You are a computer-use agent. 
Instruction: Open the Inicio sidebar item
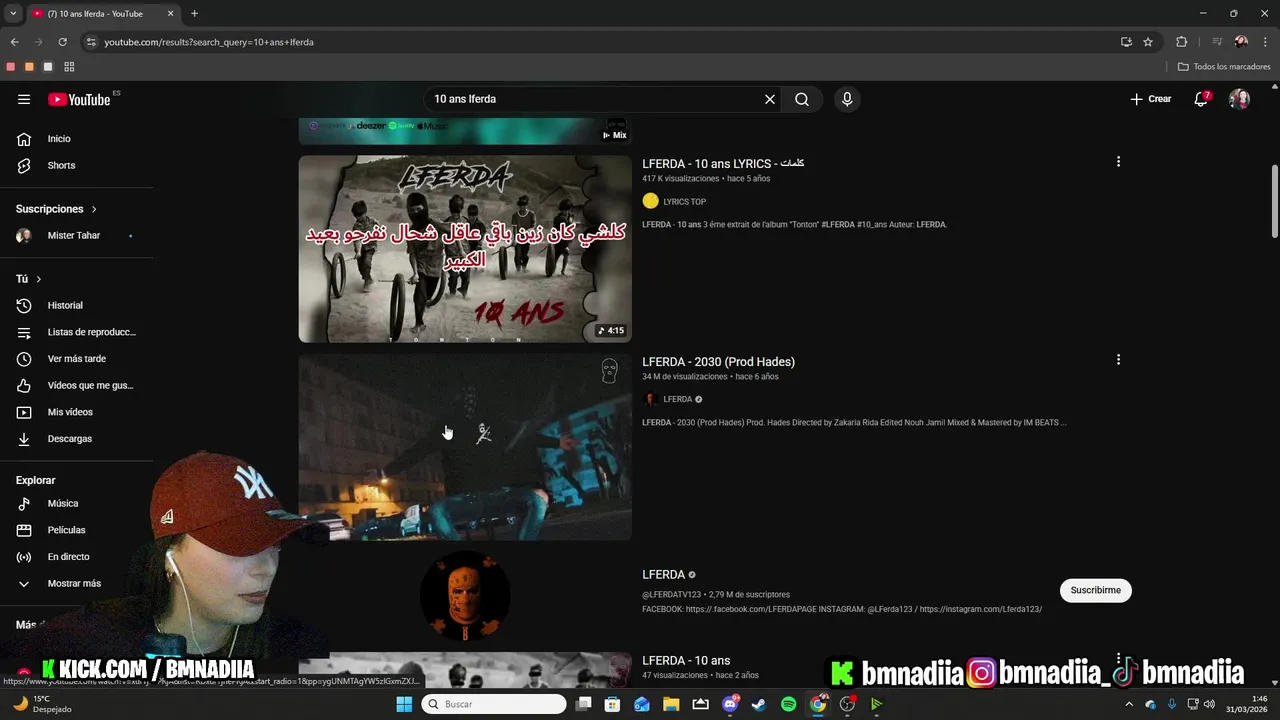click(x=76, y=139)
